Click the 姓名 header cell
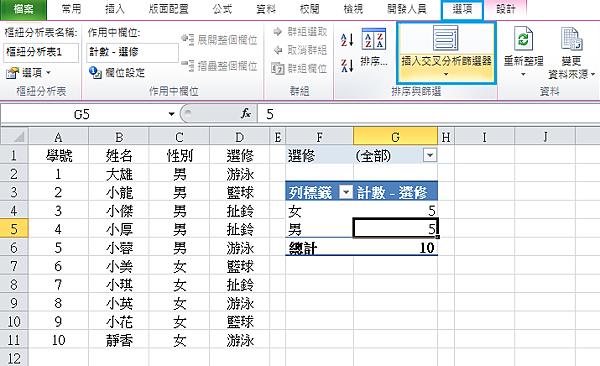Screen dimensions: 600x366 119,155
